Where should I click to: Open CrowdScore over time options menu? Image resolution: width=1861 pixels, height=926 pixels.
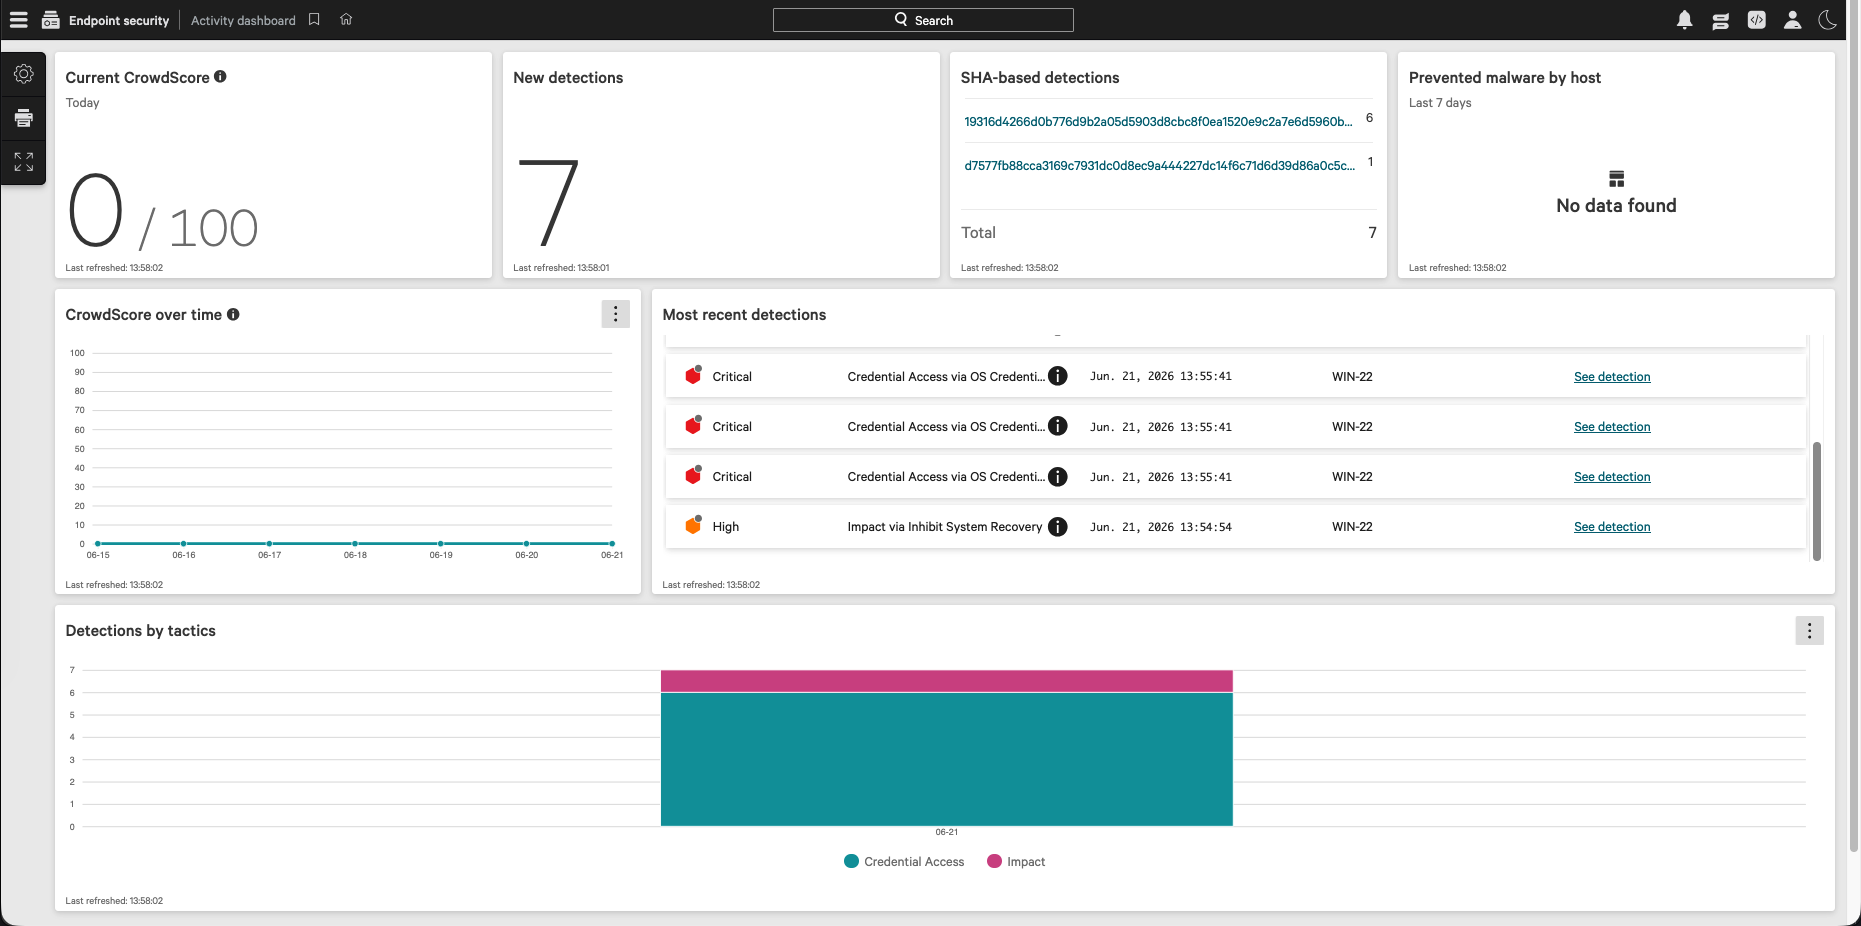615,314
